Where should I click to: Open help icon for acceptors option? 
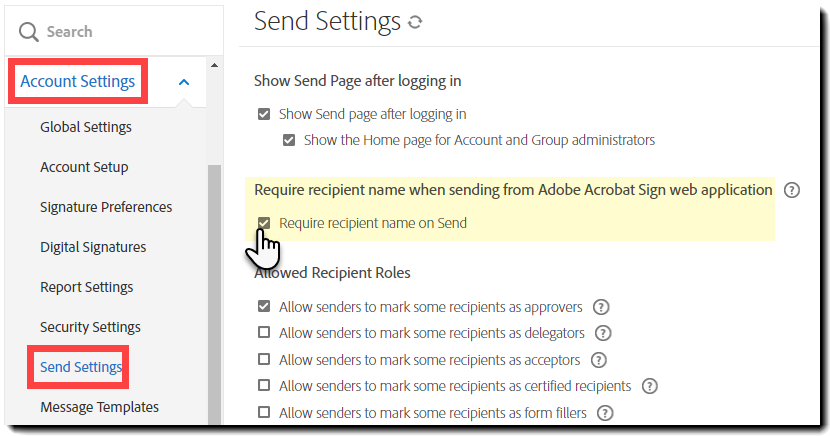pos(599,360)
